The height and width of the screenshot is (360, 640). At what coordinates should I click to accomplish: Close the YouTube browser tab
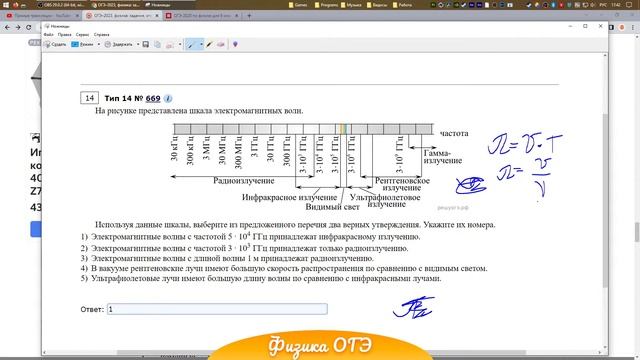tap(77, 16)
